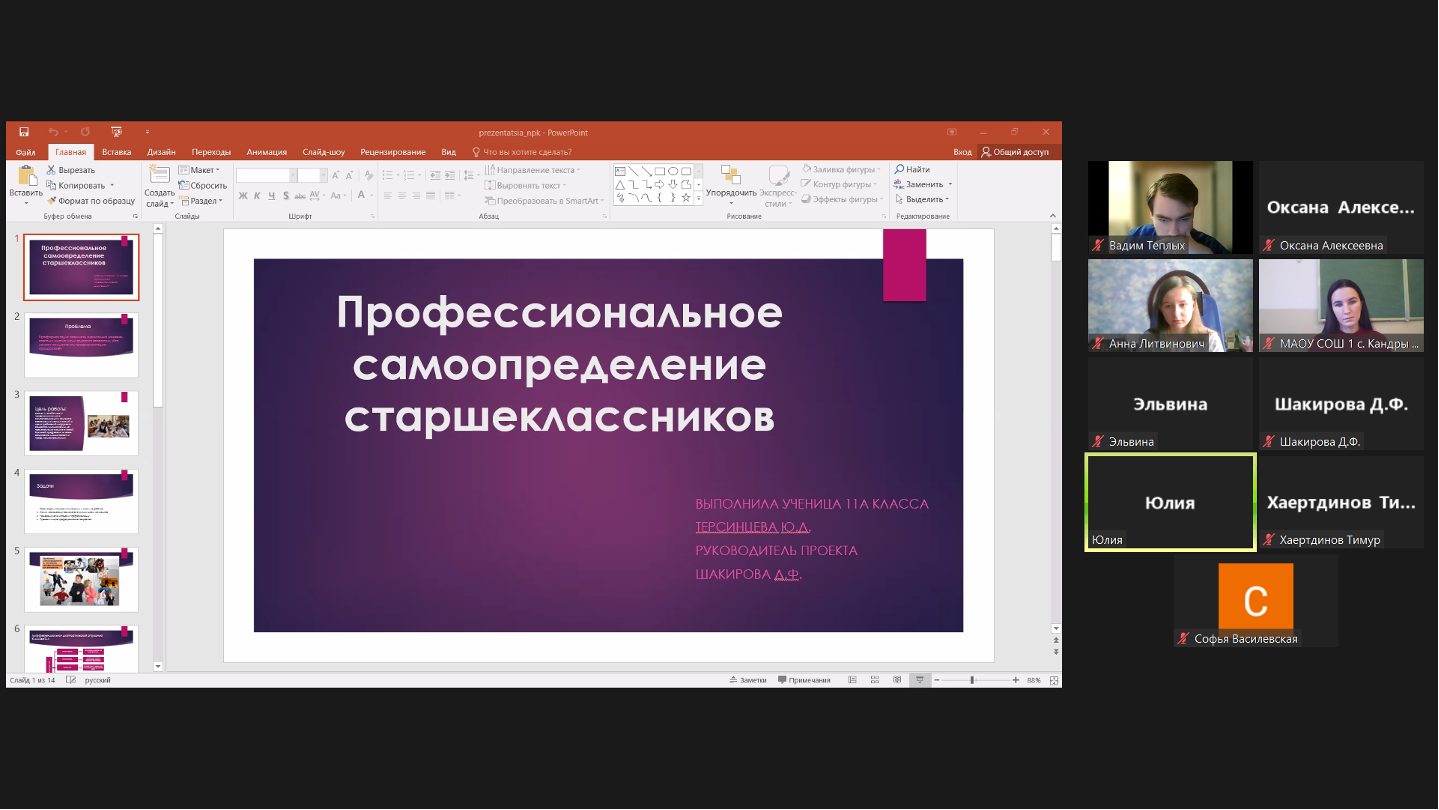Click the Sign in (Вход) link

coord(962,152)
